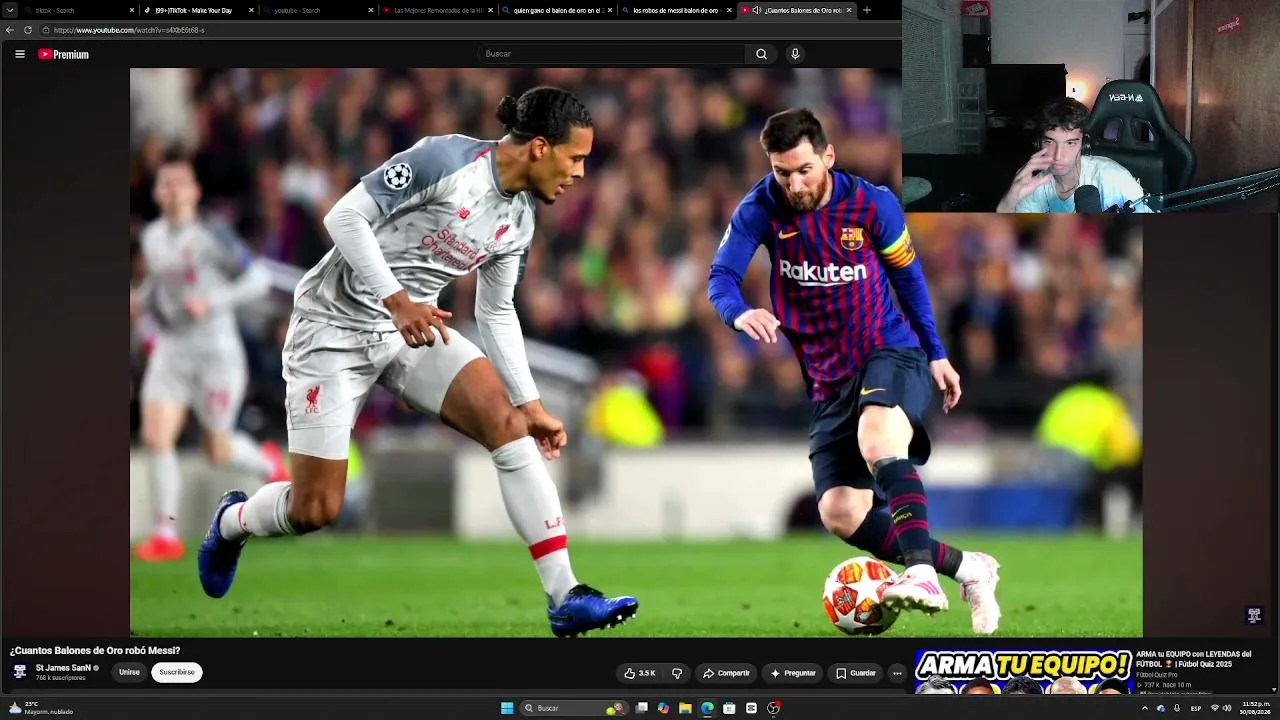Close the tiktok - Search tab
Screen dimensions: 1280x720
pos(132,10)
